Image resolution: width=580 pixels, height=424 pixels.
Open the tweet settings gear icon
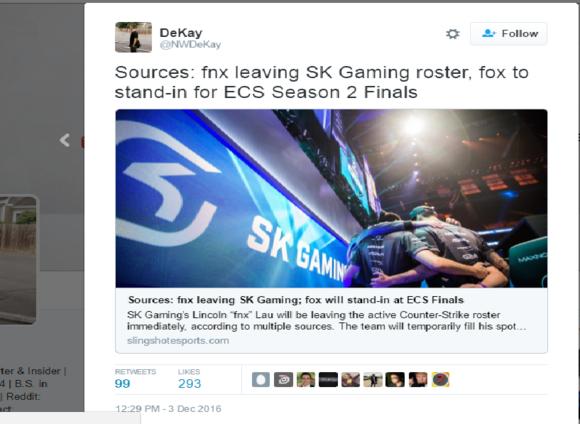tap(452, 34)
